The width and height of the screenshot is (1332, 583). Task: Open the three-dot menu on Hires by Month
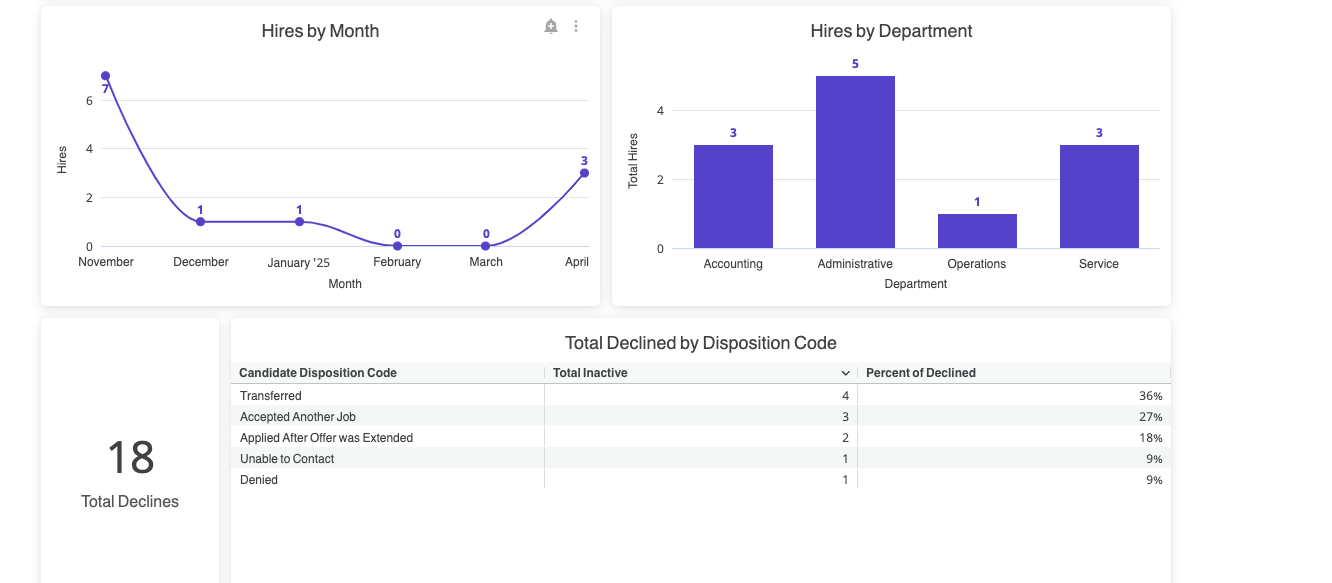[576, 27]
